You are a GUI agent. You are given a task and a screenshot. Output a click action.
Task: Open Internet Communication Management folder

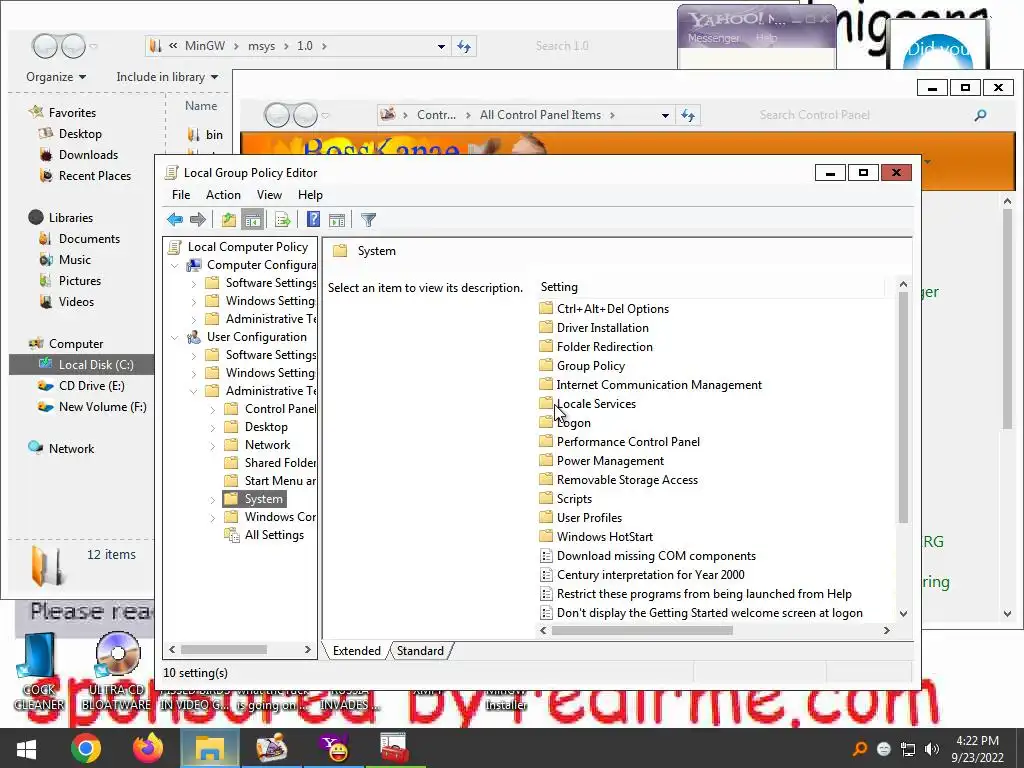(x=659, y=385)
